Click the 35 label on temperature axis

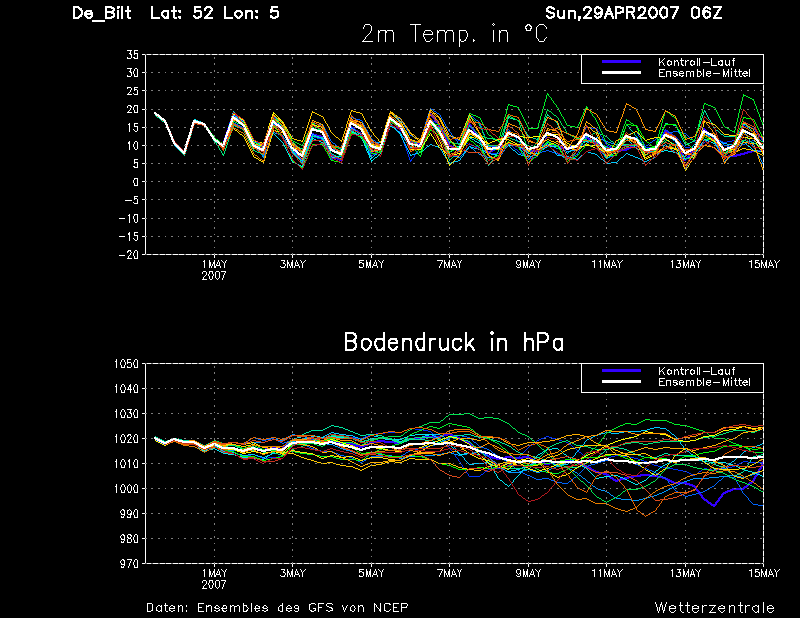pyautogui.click(x=133, y=55)
